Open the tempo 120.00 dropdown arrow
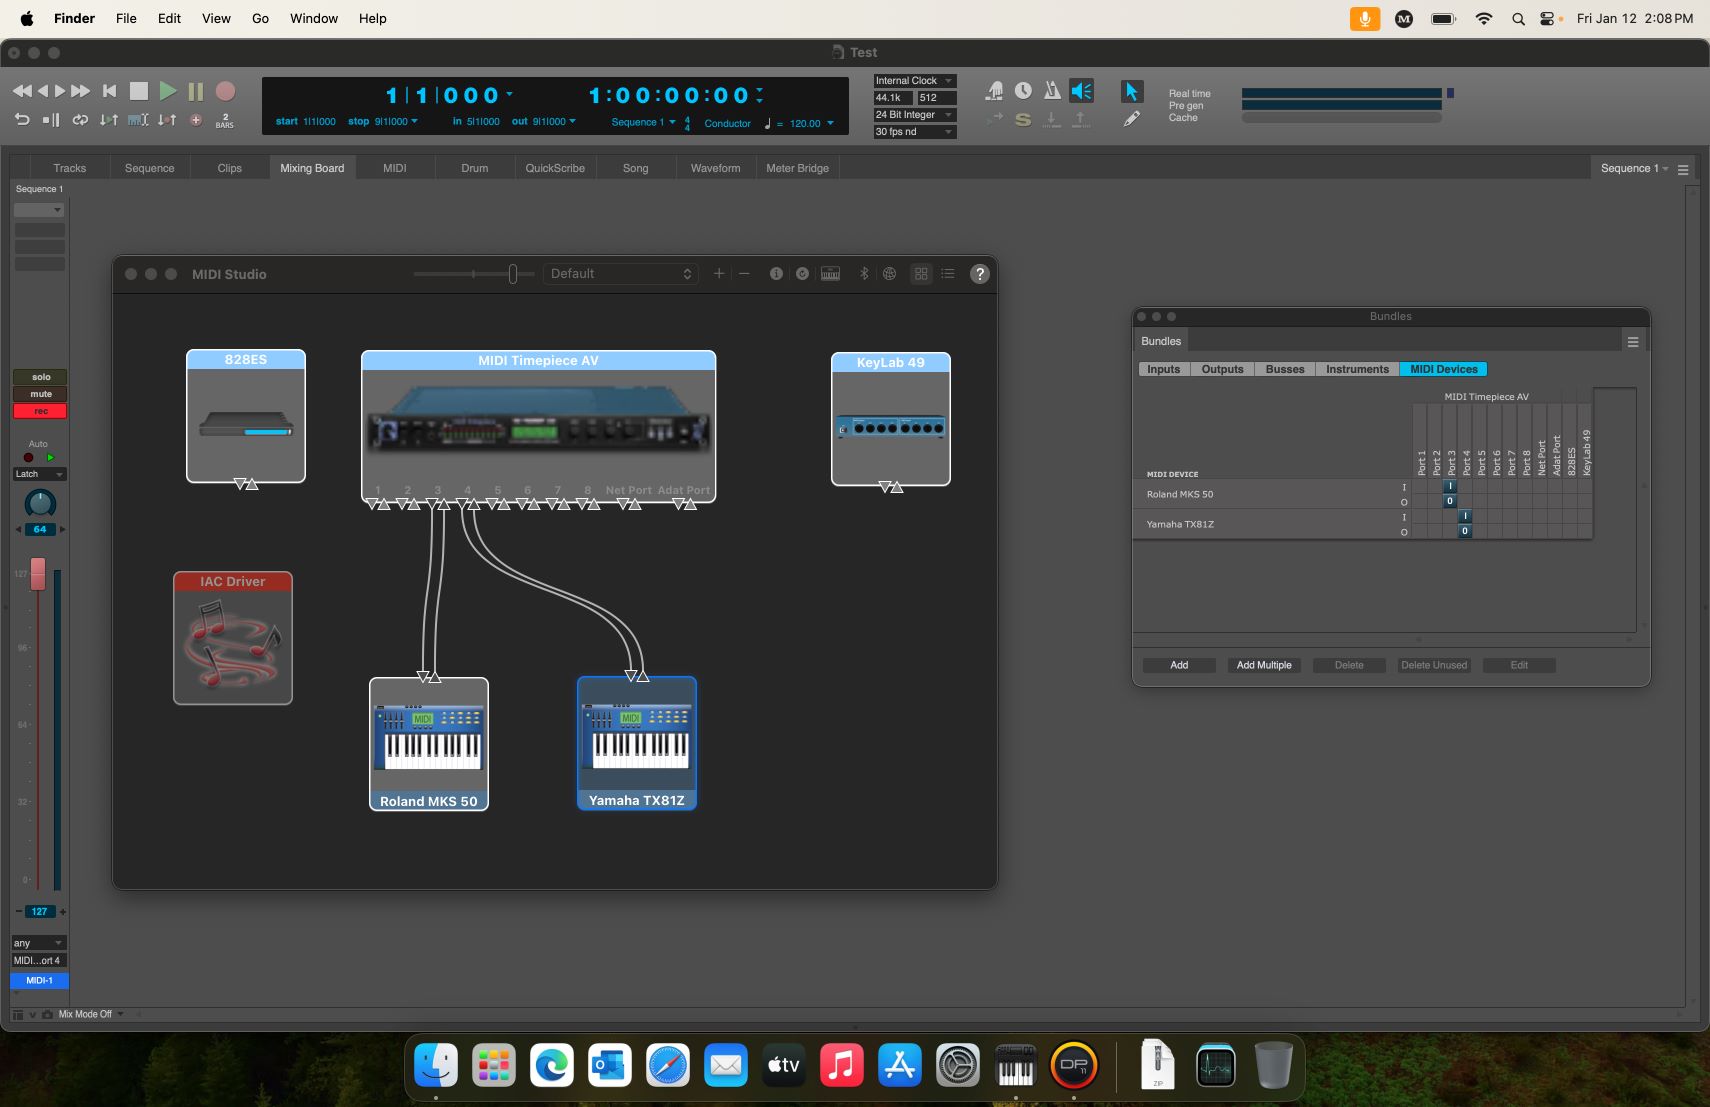 830,123
